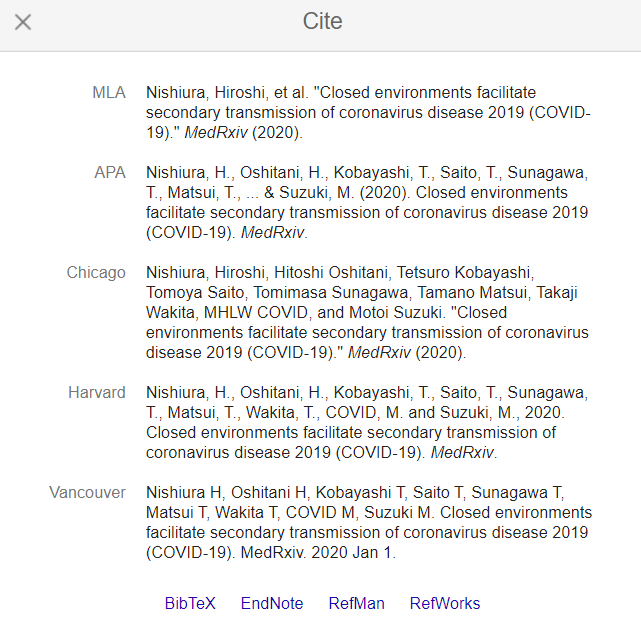
Task: Click italic MedRxiv in the Harvard citation
Action: pos(461,453)
